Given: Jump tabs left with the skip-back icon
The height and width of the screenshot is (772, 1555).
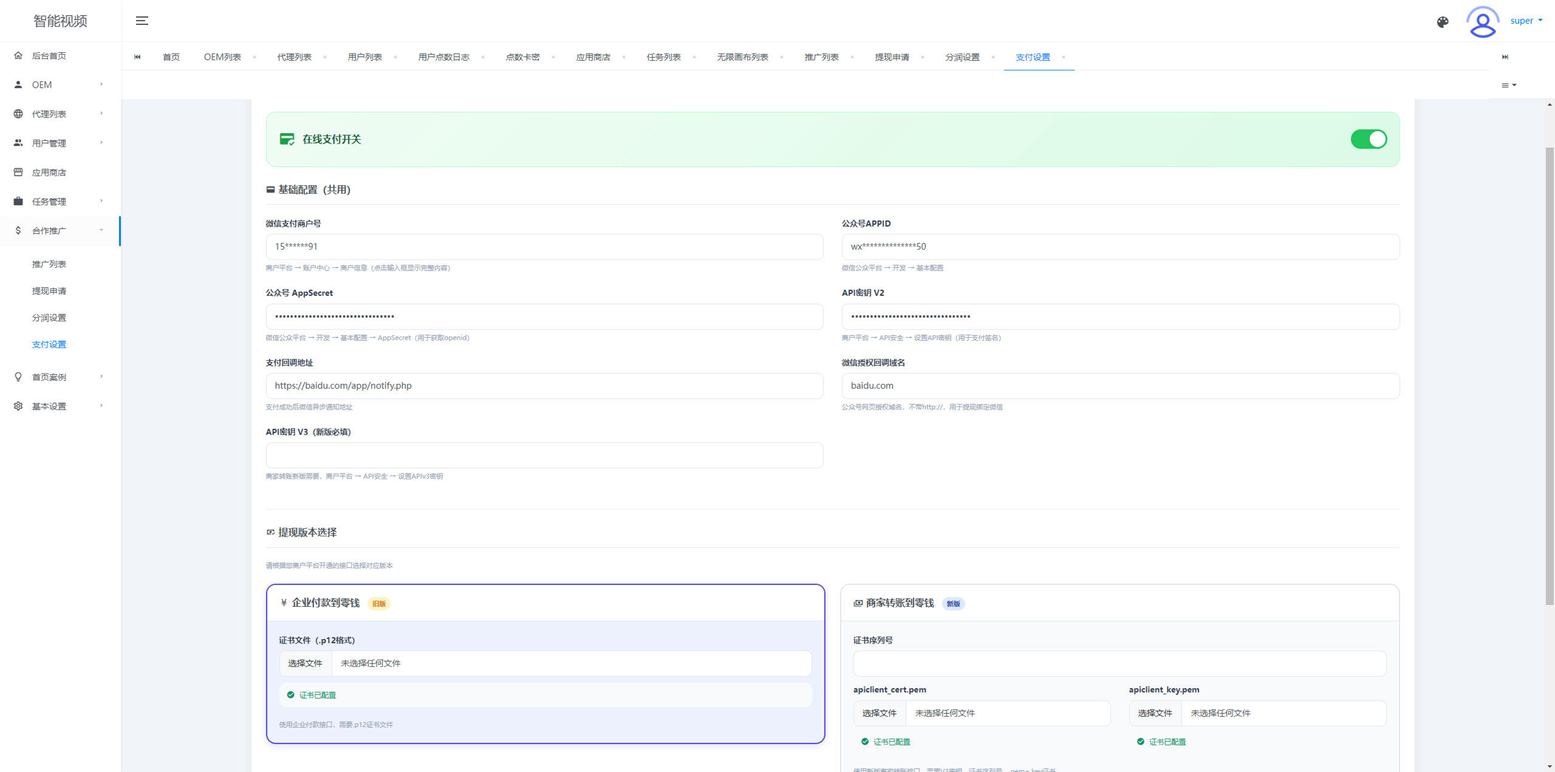Looking at the screenshot, I should [x=137, y=57].
